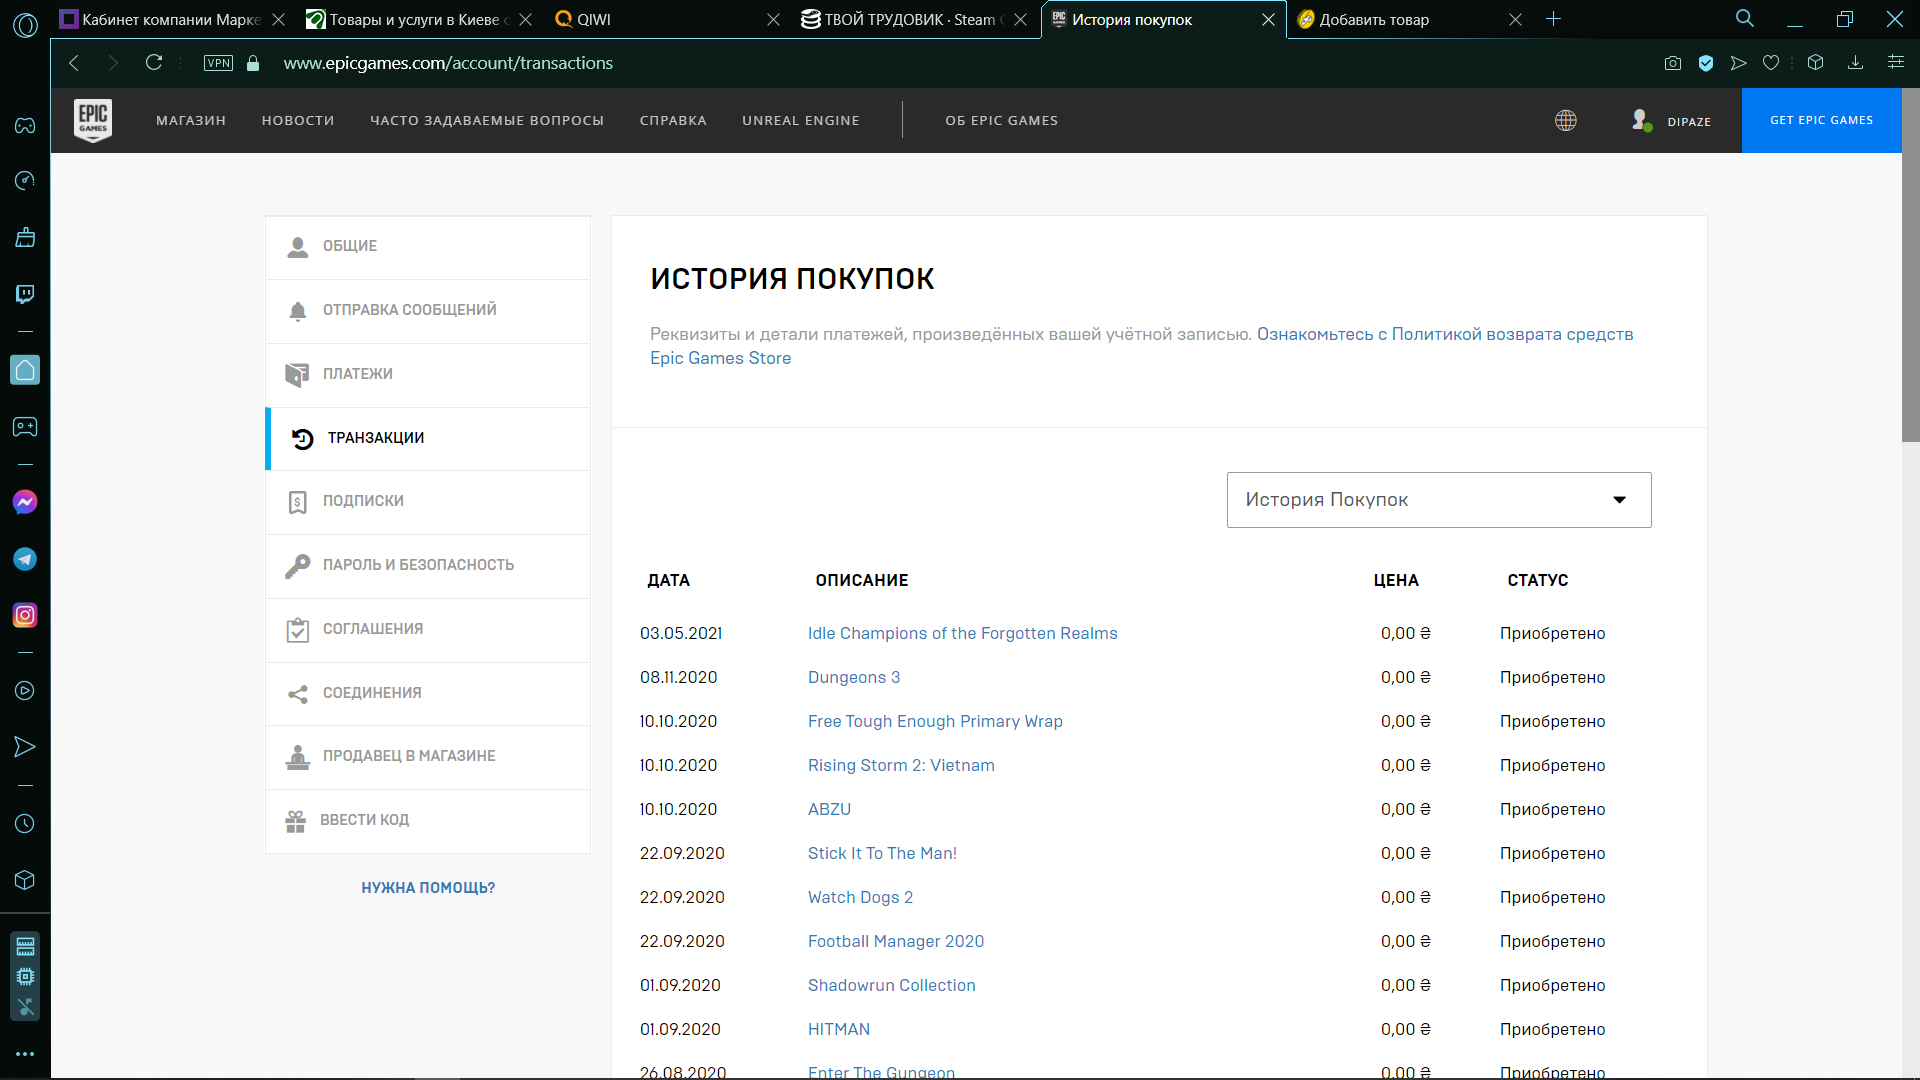Viewport: 1920px width, 1080px height.
Task: Open Telegram in Opera sidebar
Action: (25, 559)
